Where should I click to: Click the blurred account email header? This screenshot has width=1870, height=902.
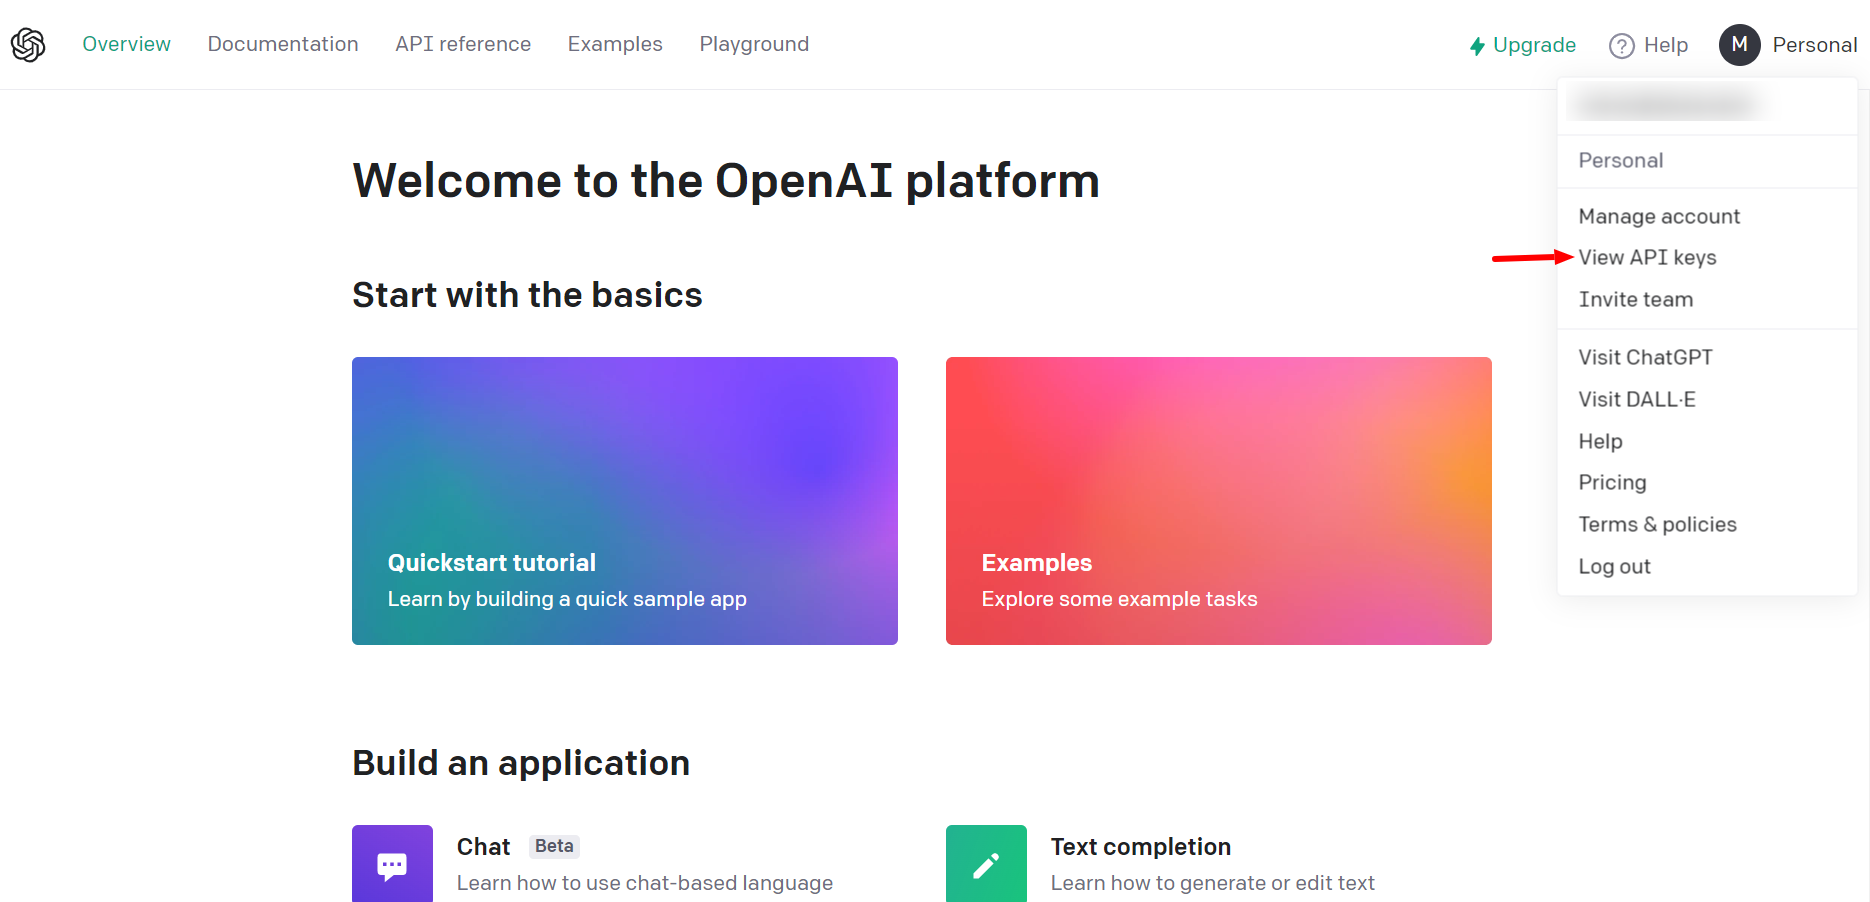click(1666, 103)
